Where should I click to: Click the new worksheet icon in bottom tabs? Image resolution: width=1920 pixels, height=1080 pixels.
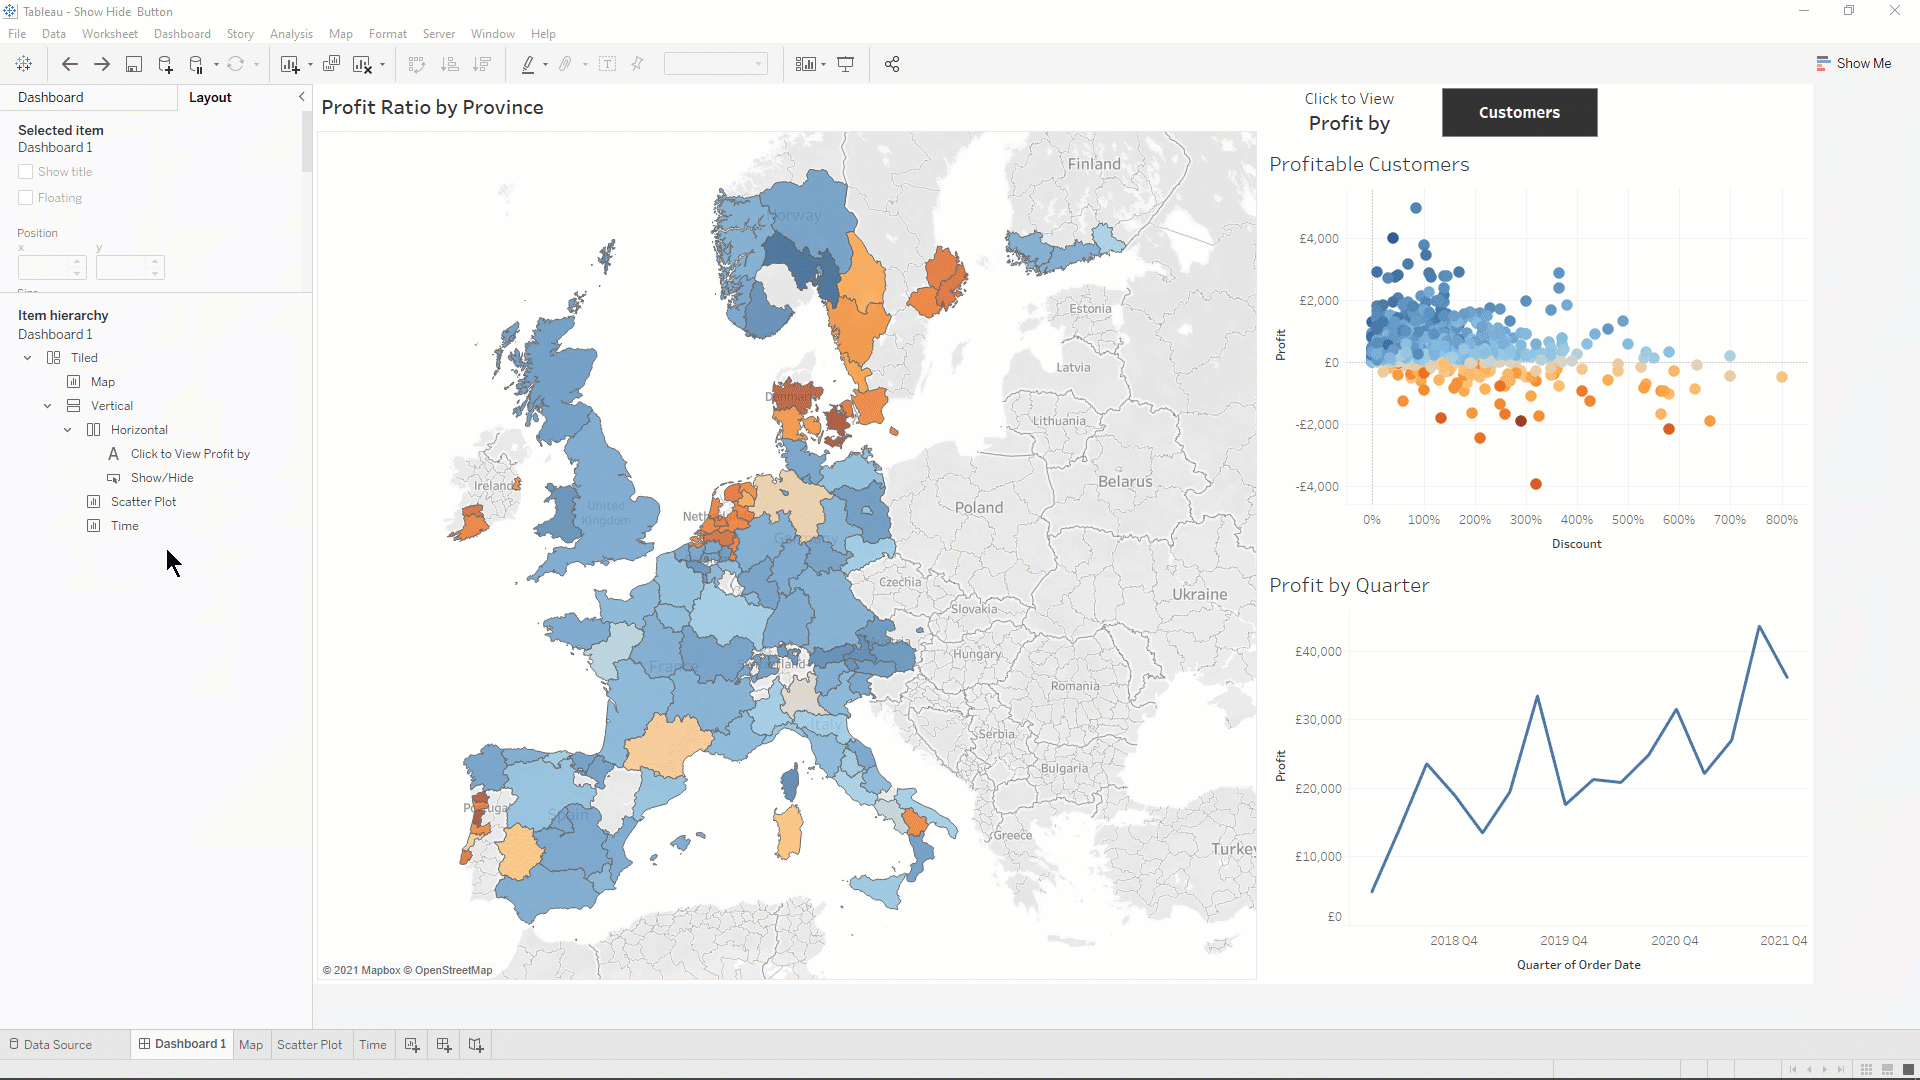(412, 1044)
